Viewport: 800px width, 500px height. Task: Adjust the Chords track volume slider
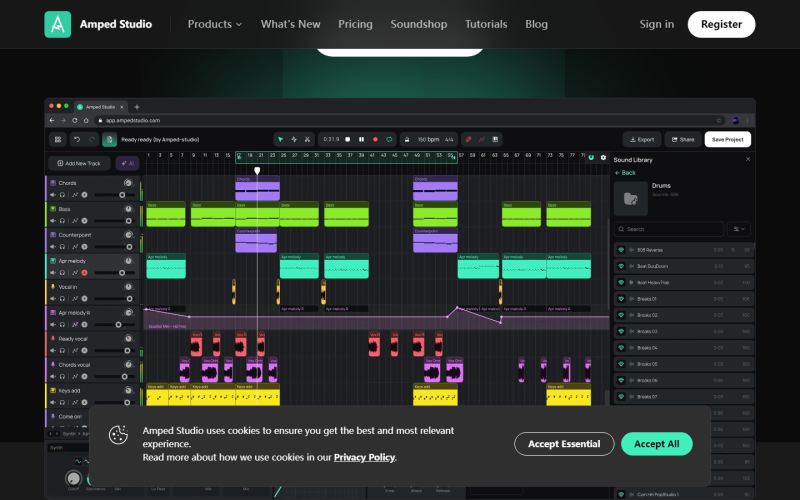115,195
